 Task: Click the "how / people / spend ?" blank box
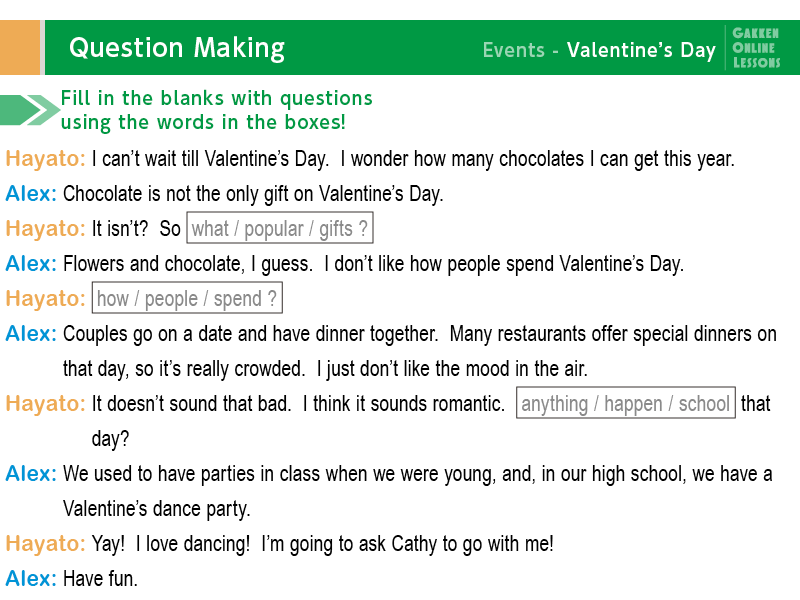(x=187, y=298)
